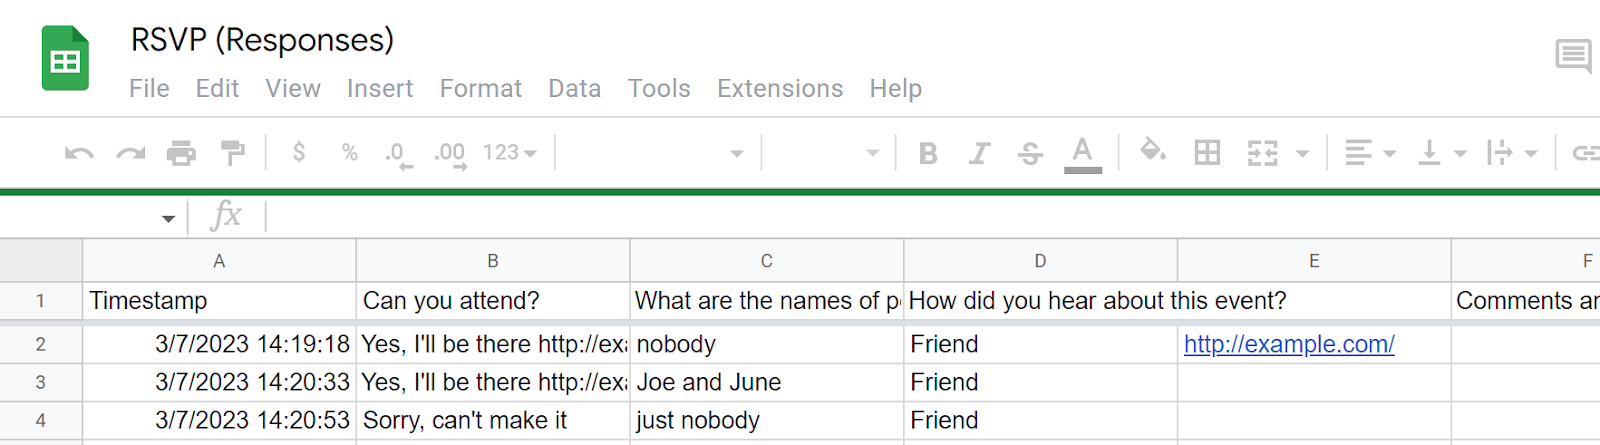Click the borders icon
This screenshot has height=445, width=1600.
[x=1207, y=153]
